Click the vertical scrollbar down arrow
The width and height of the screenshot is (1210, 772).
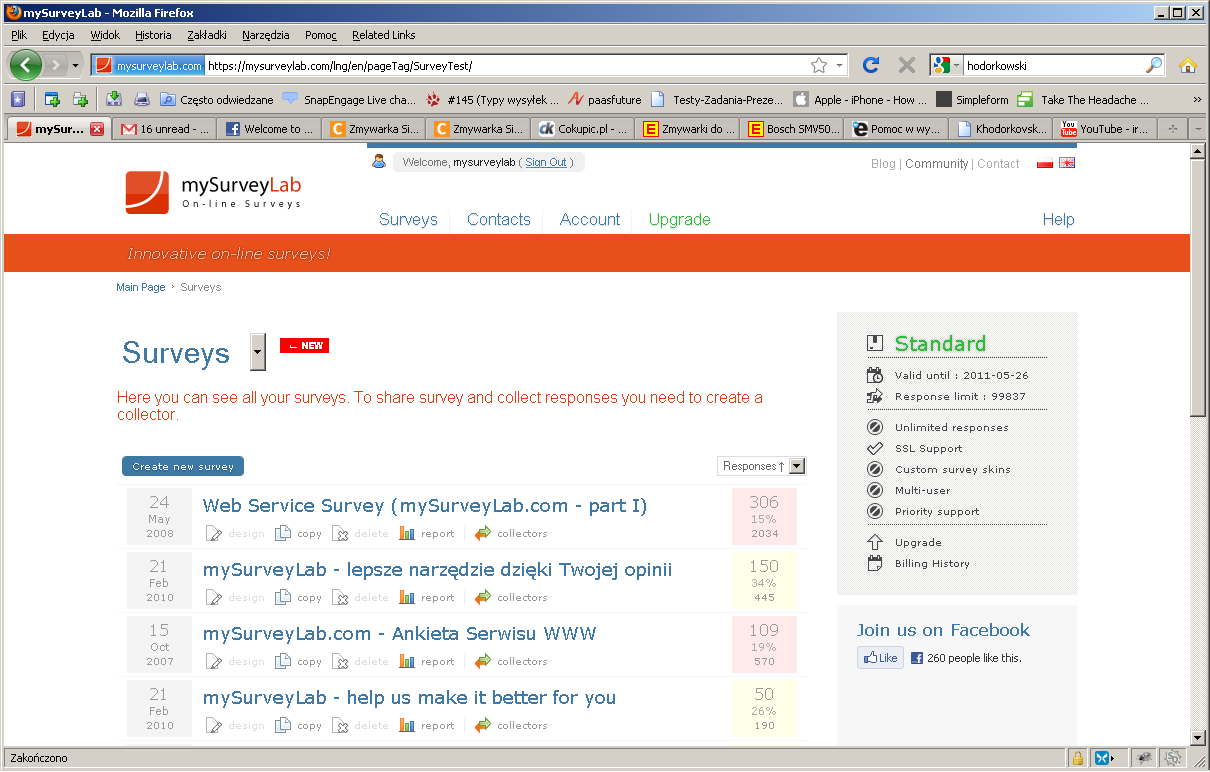(1198, 737)
